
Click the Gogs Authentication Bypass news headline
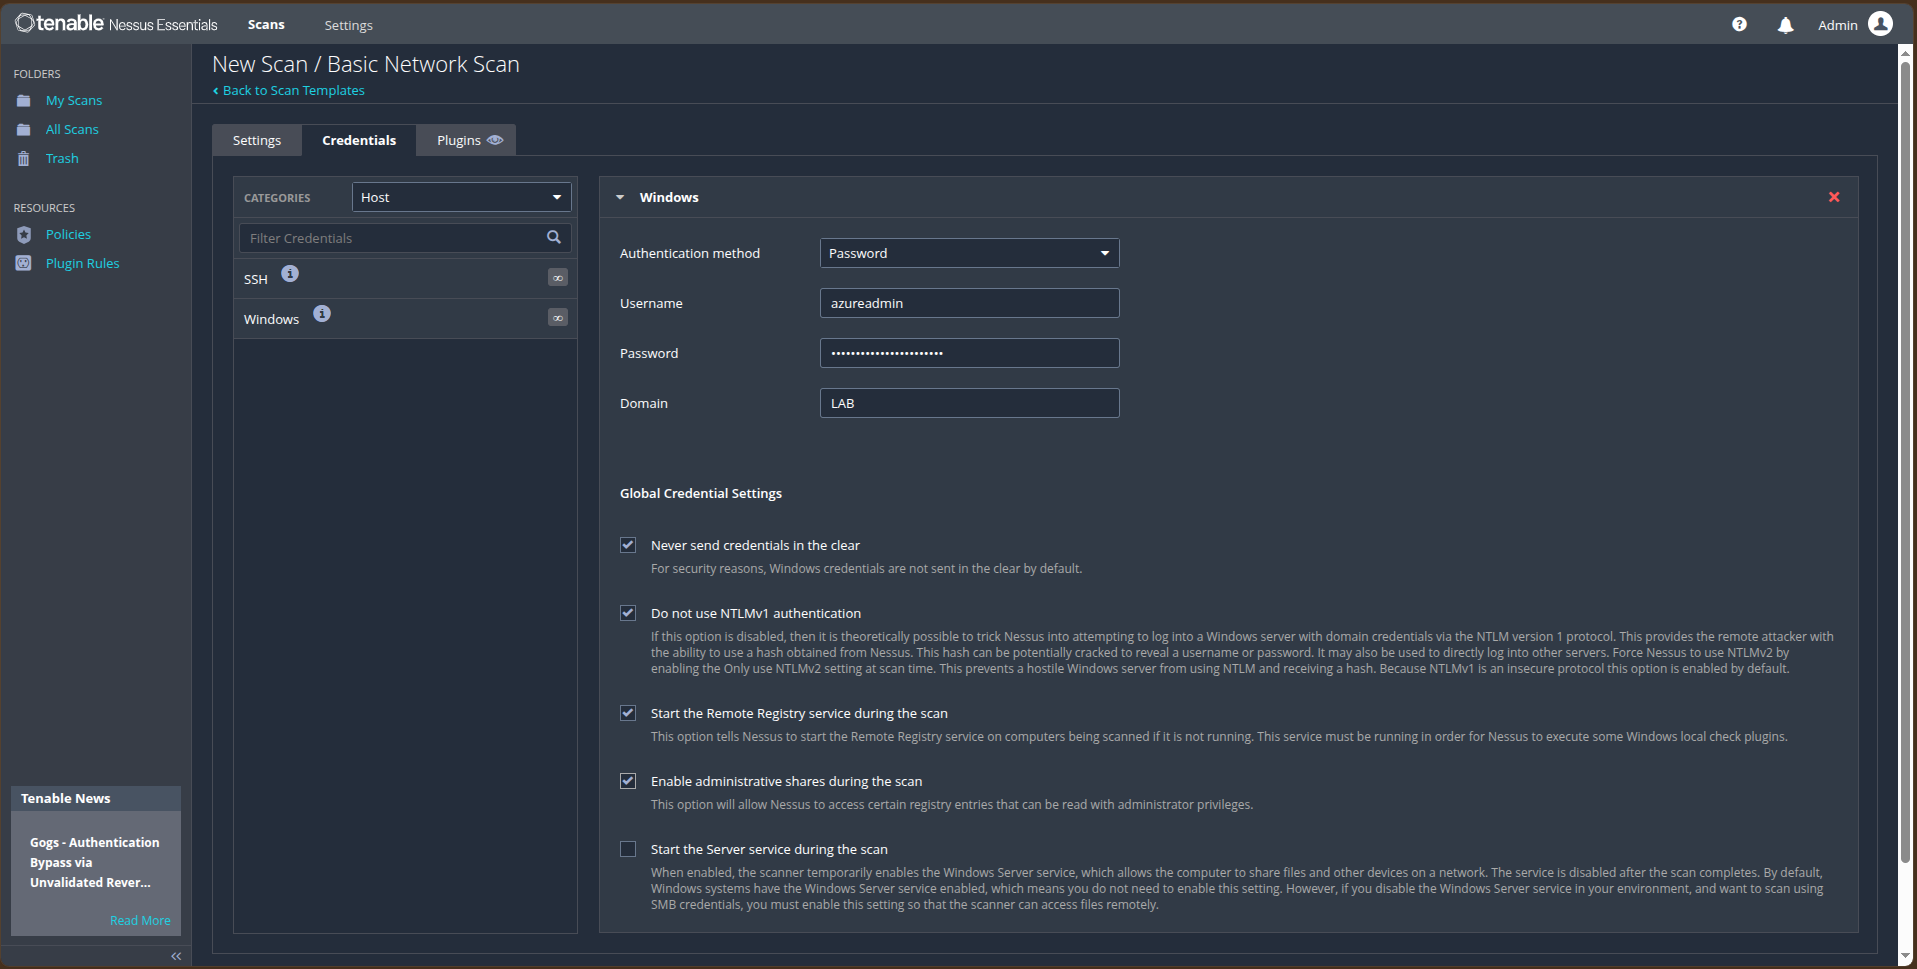coord(94,862)
